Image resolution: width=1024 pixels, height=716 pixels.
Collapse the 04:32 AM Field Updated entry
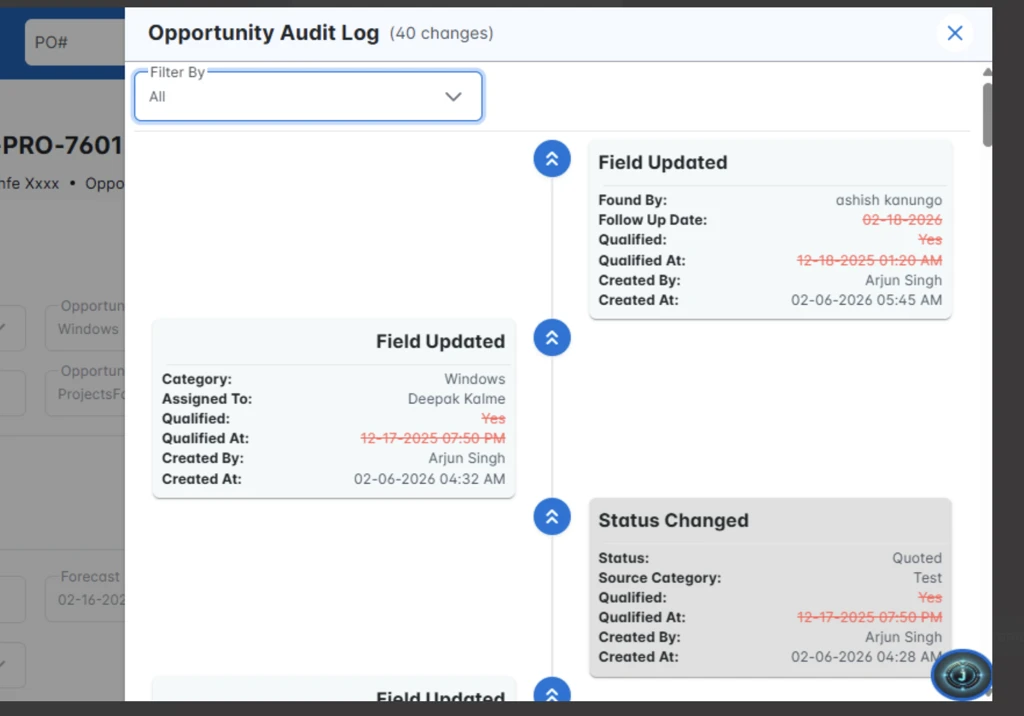552,337
